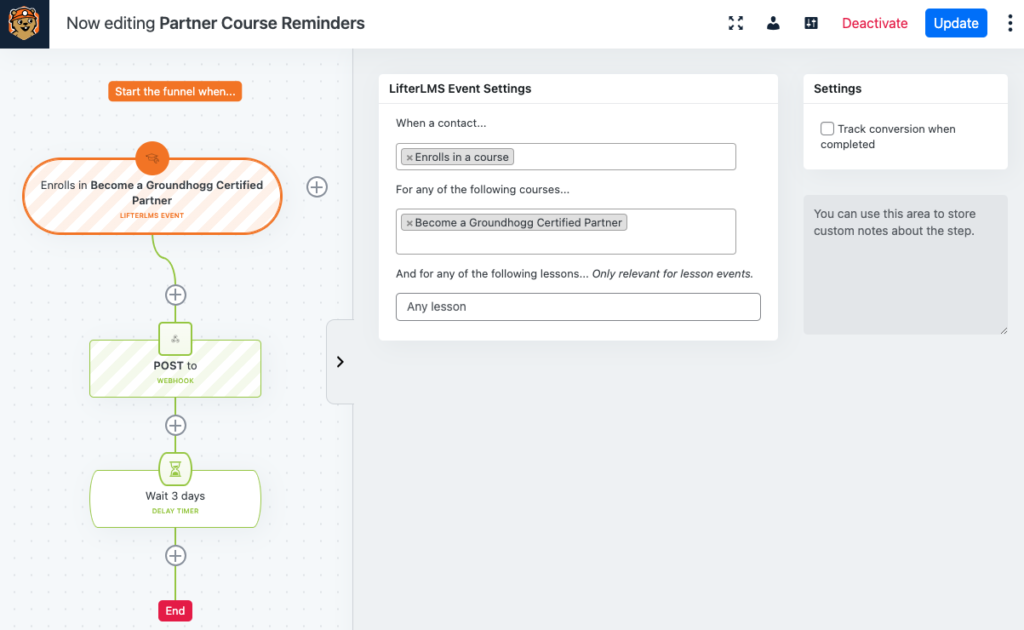Click the hourglass delay timer icon

pyautogui.click(x=175, y=469)
